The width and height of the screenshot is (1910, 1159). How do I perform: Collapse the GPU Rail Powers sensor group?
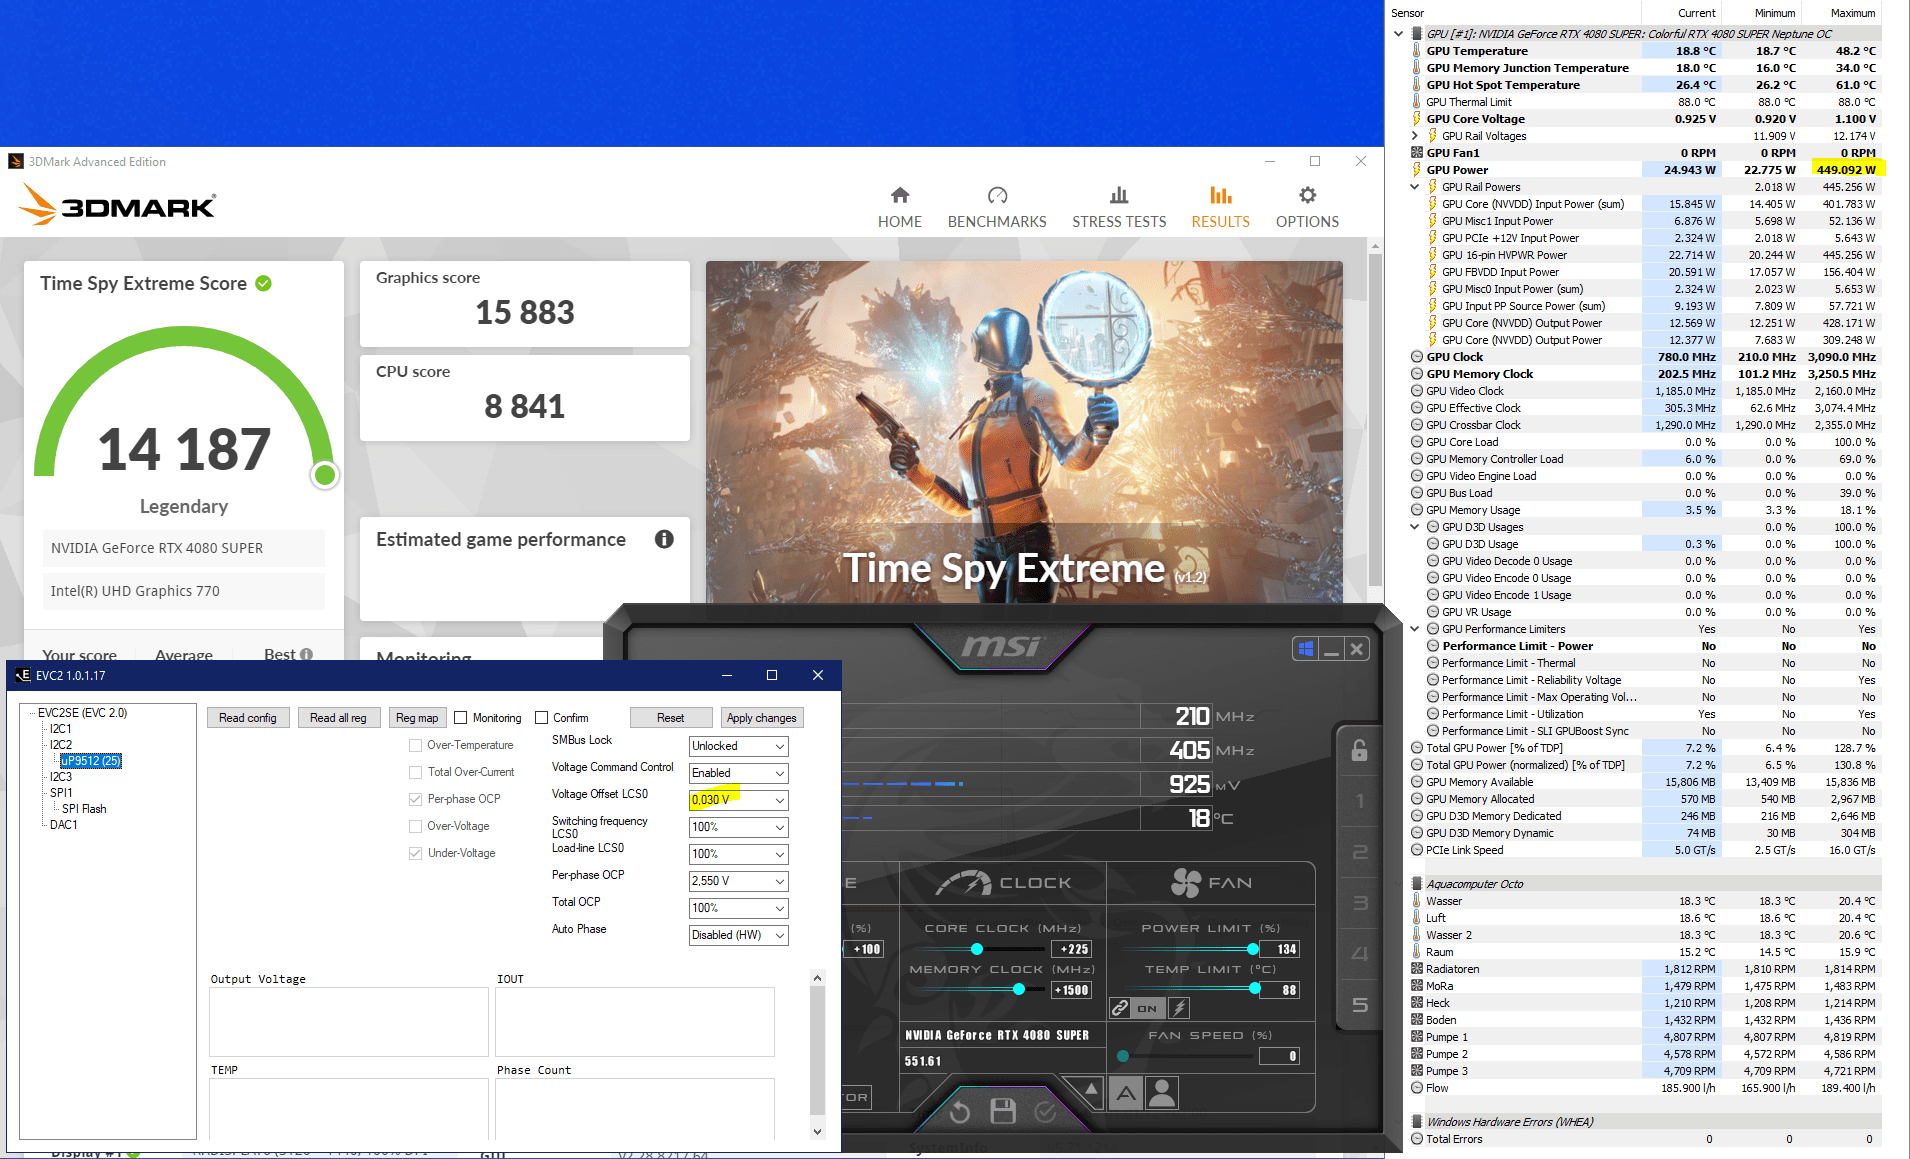click(1414, 187)
